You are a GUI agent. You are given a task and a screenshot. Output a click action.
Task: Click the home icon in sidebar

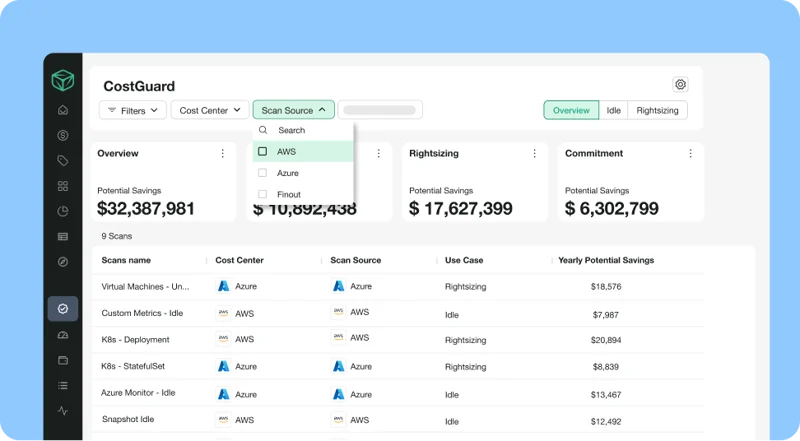pos(63,110)
